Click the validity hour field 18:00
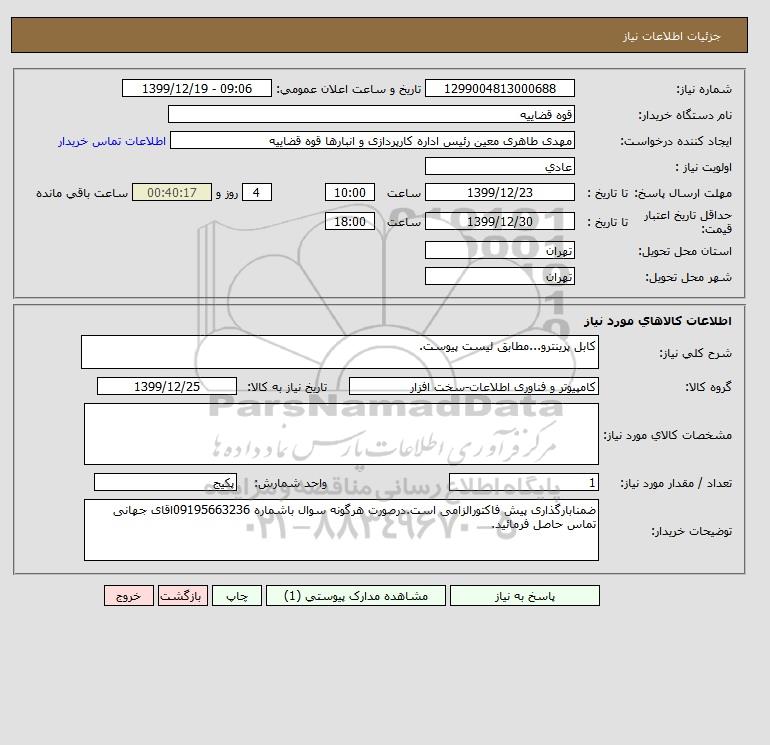Screen dimensions: 770x745 coord(350,221)
